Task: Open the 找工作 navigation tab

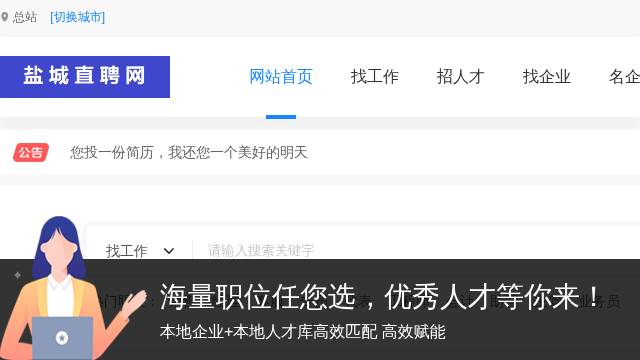Action: [x=375, y=77]
